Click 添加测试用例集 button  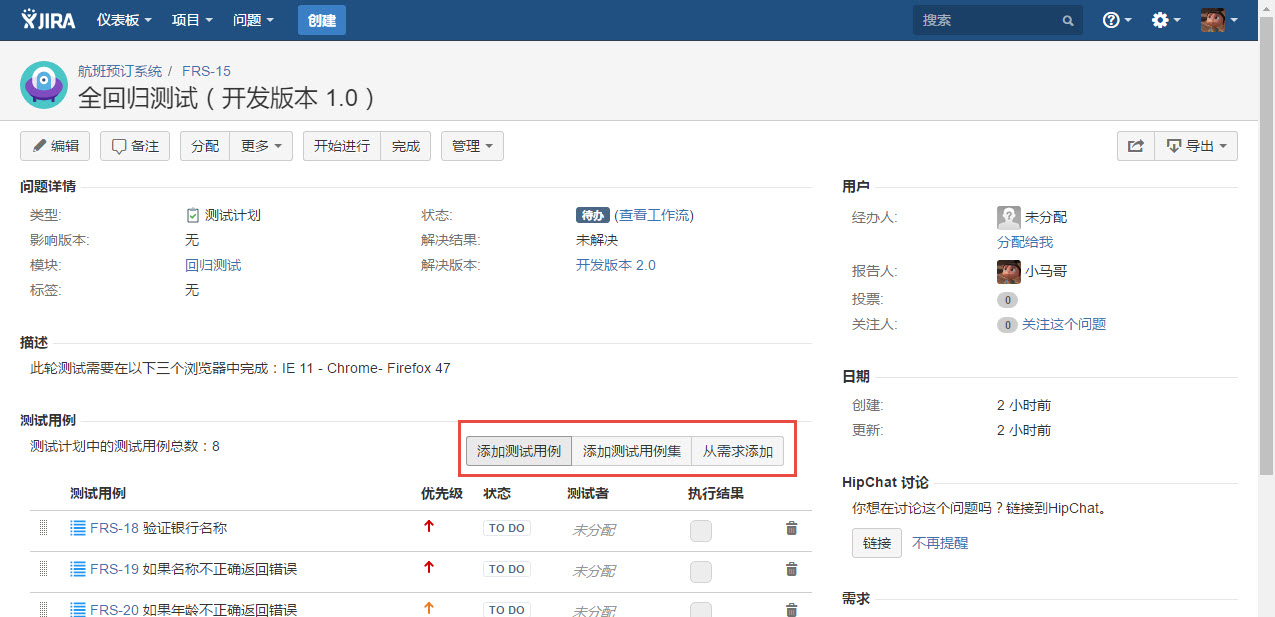(632, 451)
